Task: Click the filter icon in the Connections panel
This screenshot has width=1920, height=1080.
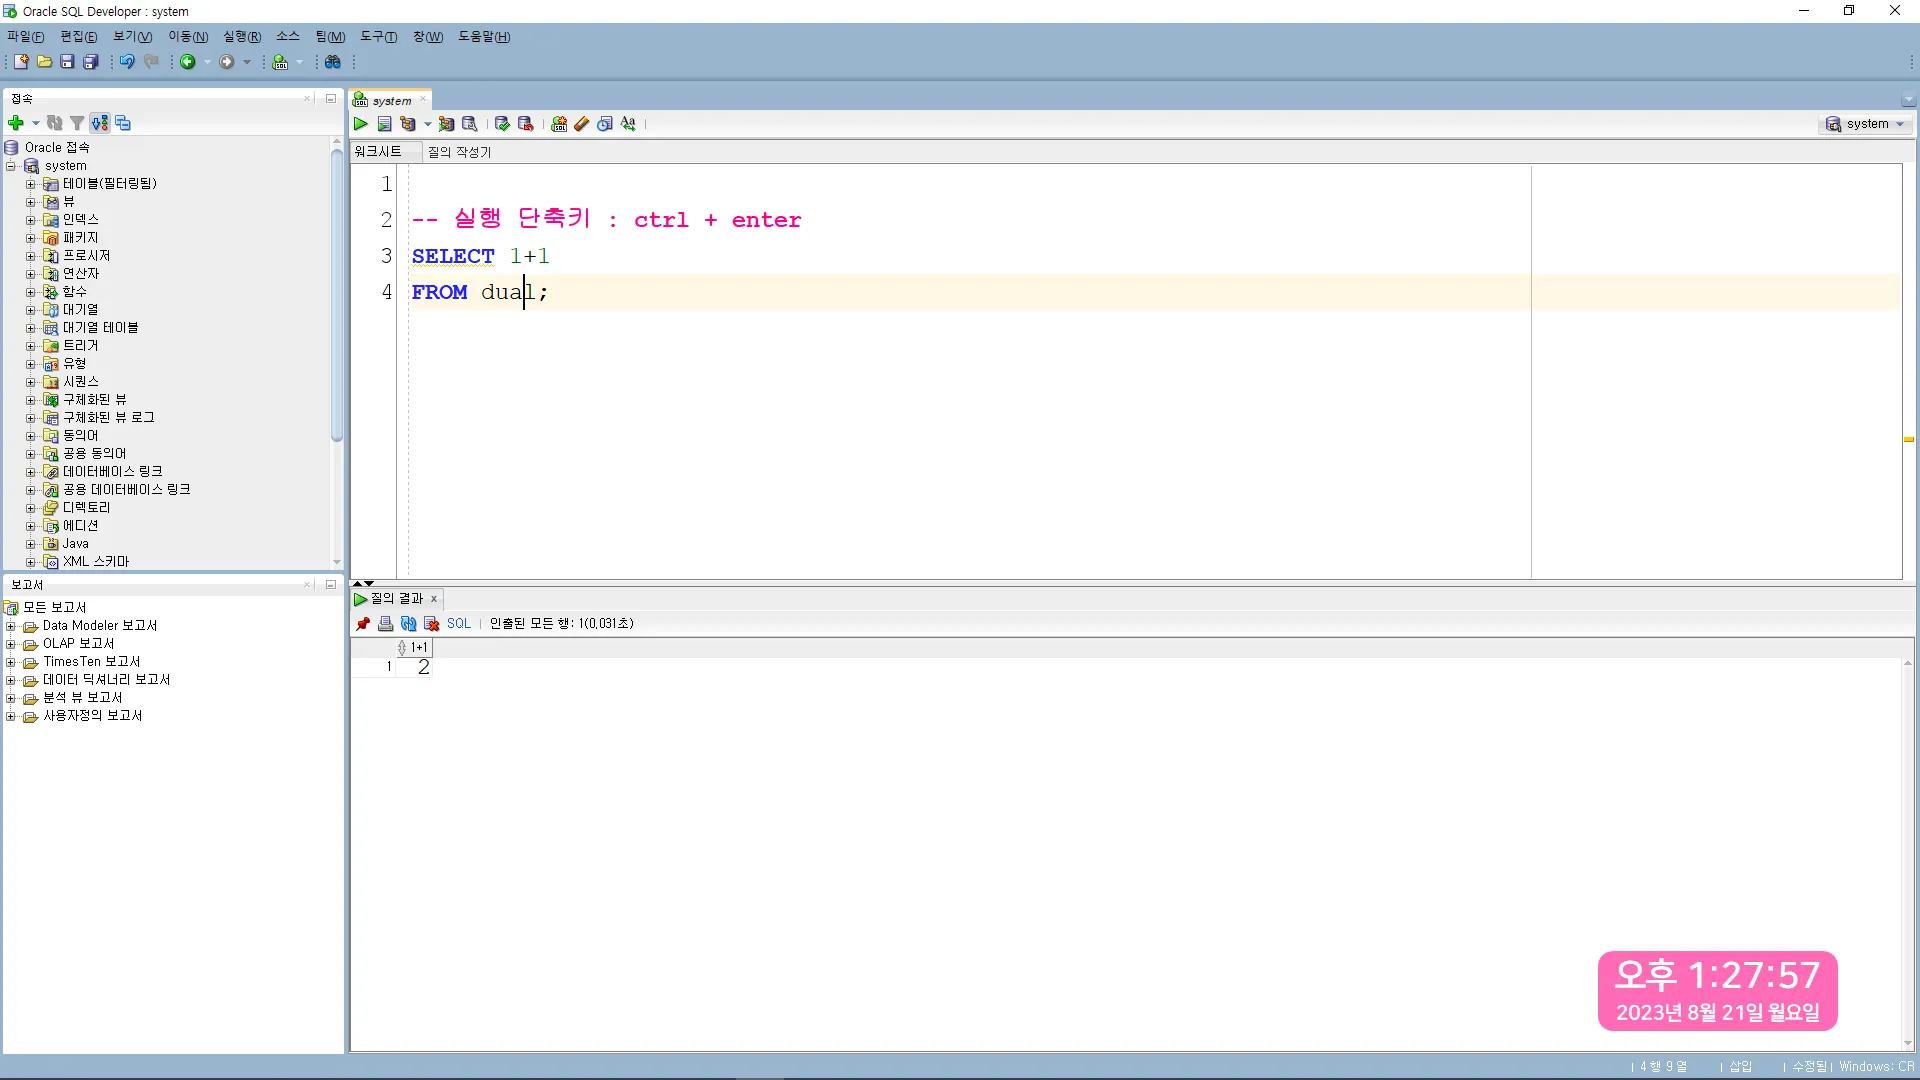Action: (77, 123)
